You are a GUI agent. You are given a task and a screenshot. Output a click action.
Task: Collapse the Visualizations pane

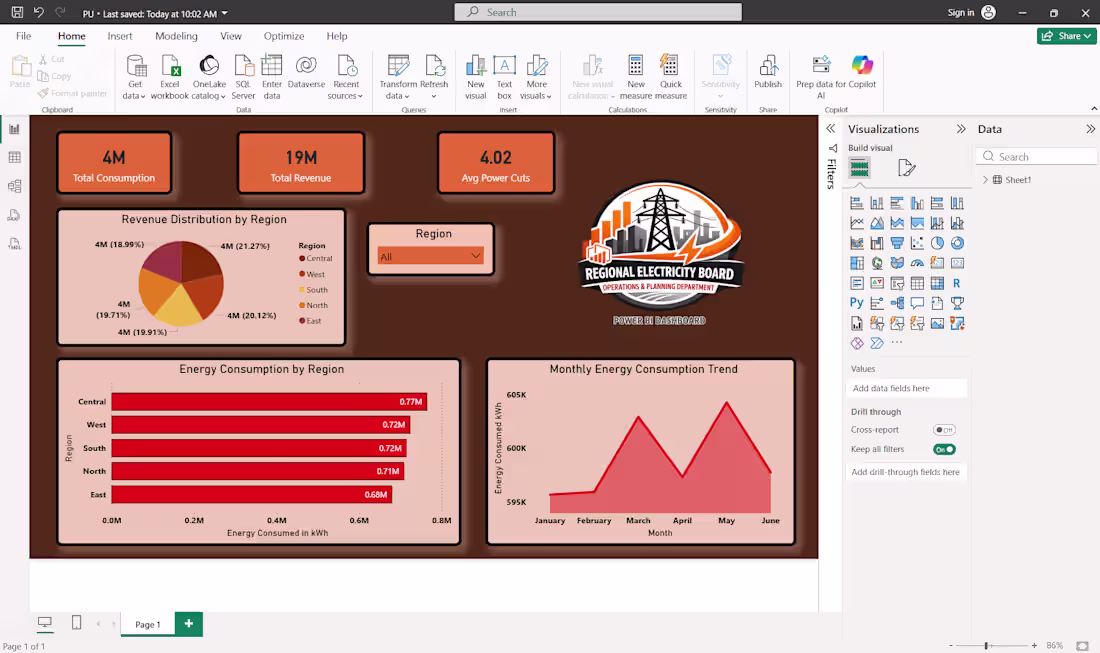[961, 129]
